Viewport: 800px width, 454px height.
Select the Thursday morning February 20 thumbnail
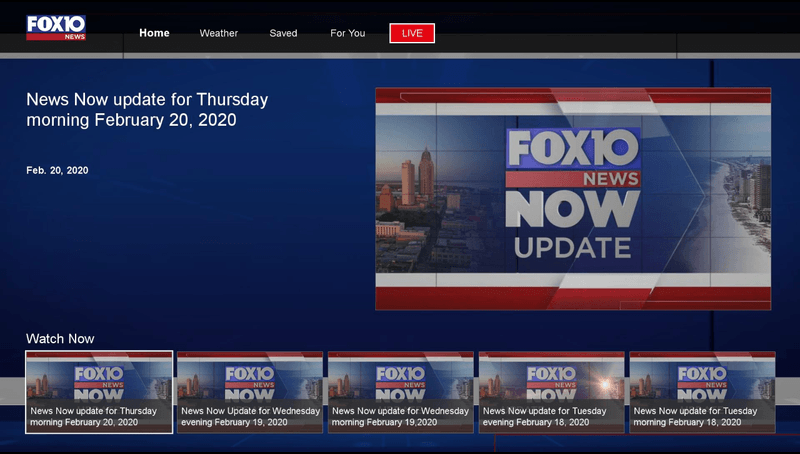click(x=99, y=380)
